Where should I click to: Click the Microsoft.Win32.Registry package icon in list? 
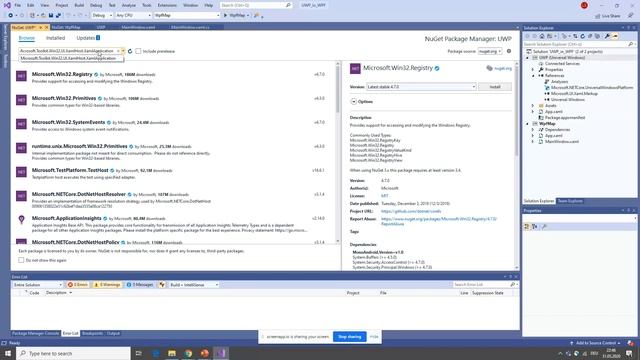(21, 76)
